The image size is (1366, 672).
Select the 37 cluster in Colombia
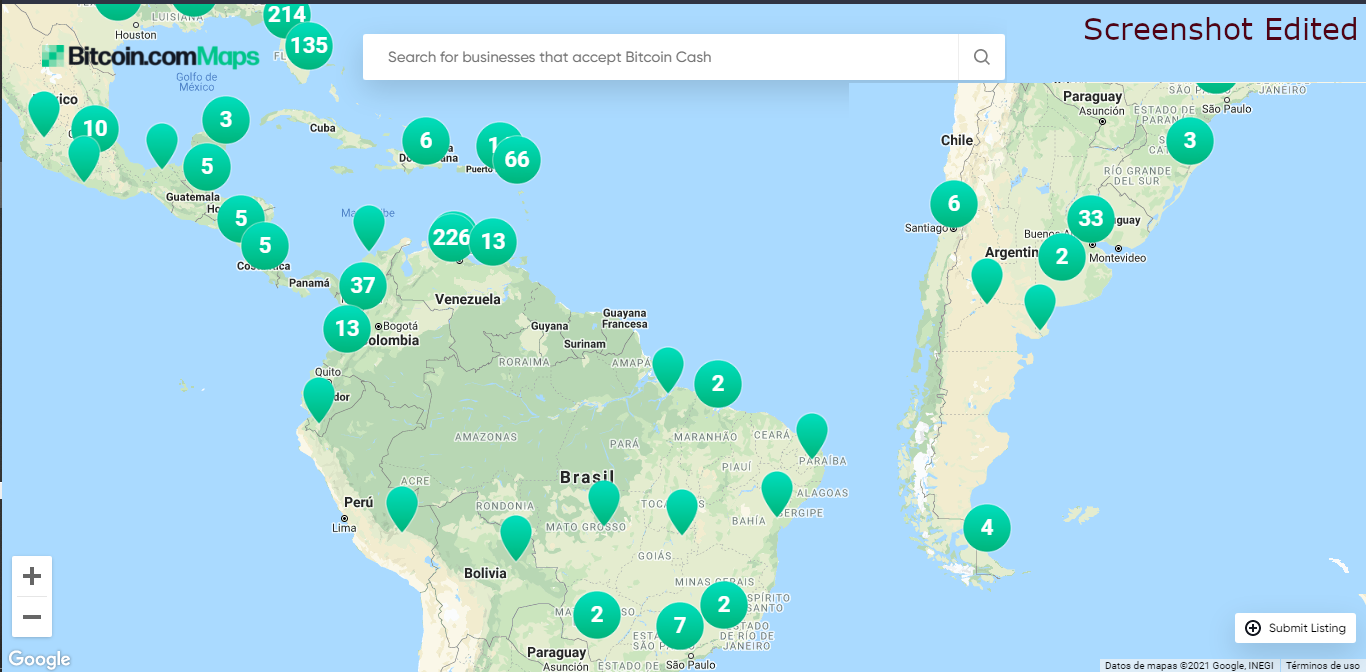tap(363, 286)
